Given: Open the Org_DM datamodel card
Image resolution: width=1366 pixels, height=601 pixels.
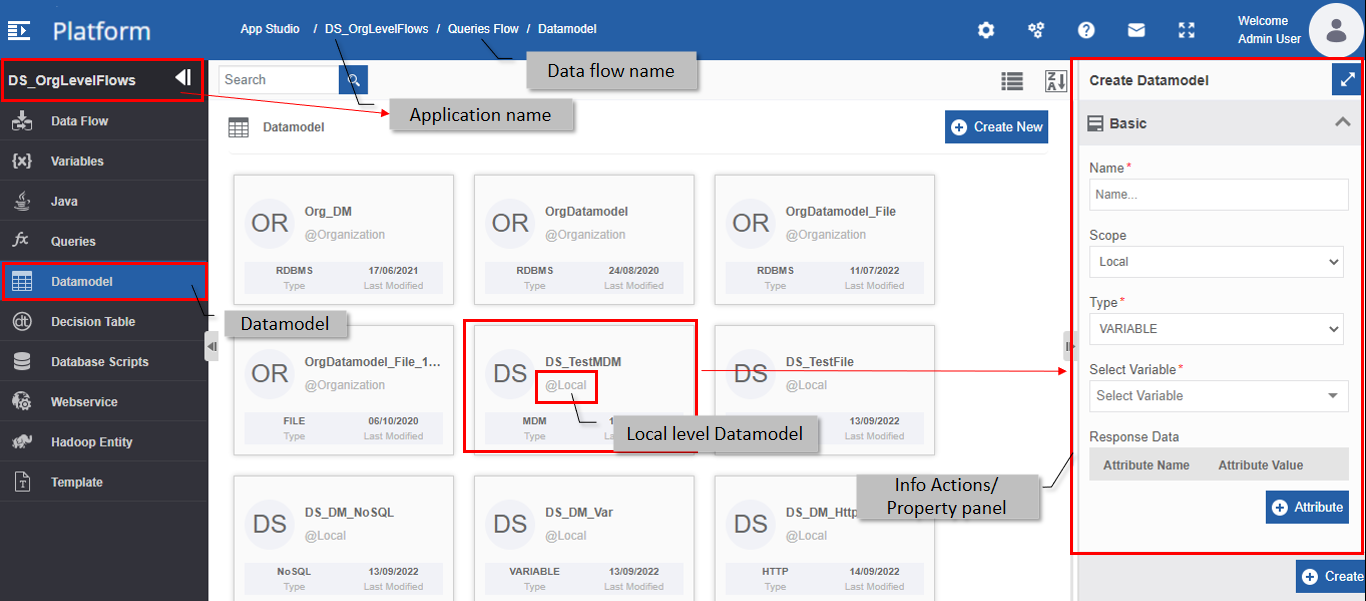Looking at the screenshot, I should (x=343, y=239).
